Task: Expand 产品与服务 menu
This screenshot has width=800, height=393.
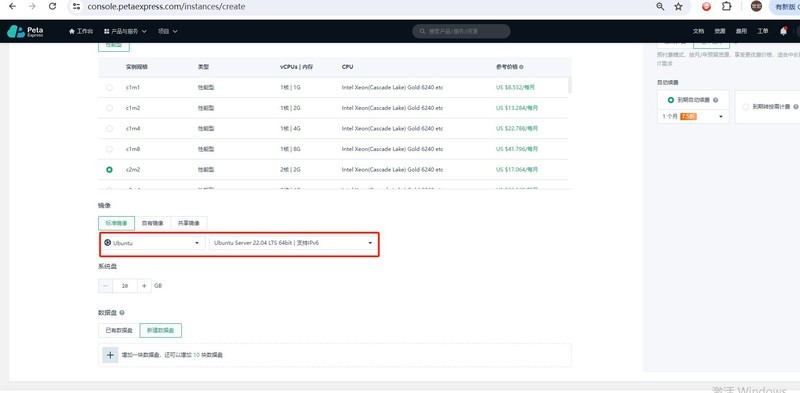Action: tap(125, 31)
